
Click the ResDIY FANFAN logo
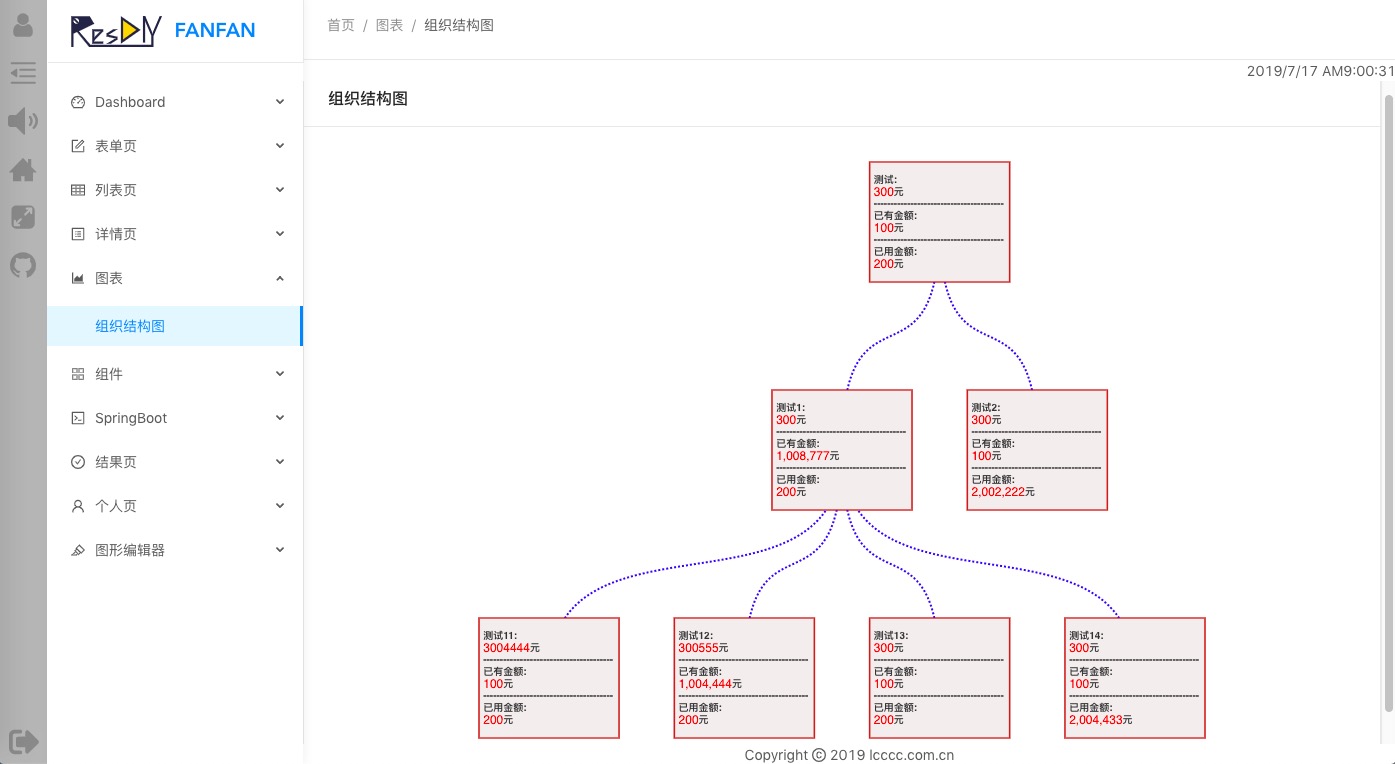(163, 30)
